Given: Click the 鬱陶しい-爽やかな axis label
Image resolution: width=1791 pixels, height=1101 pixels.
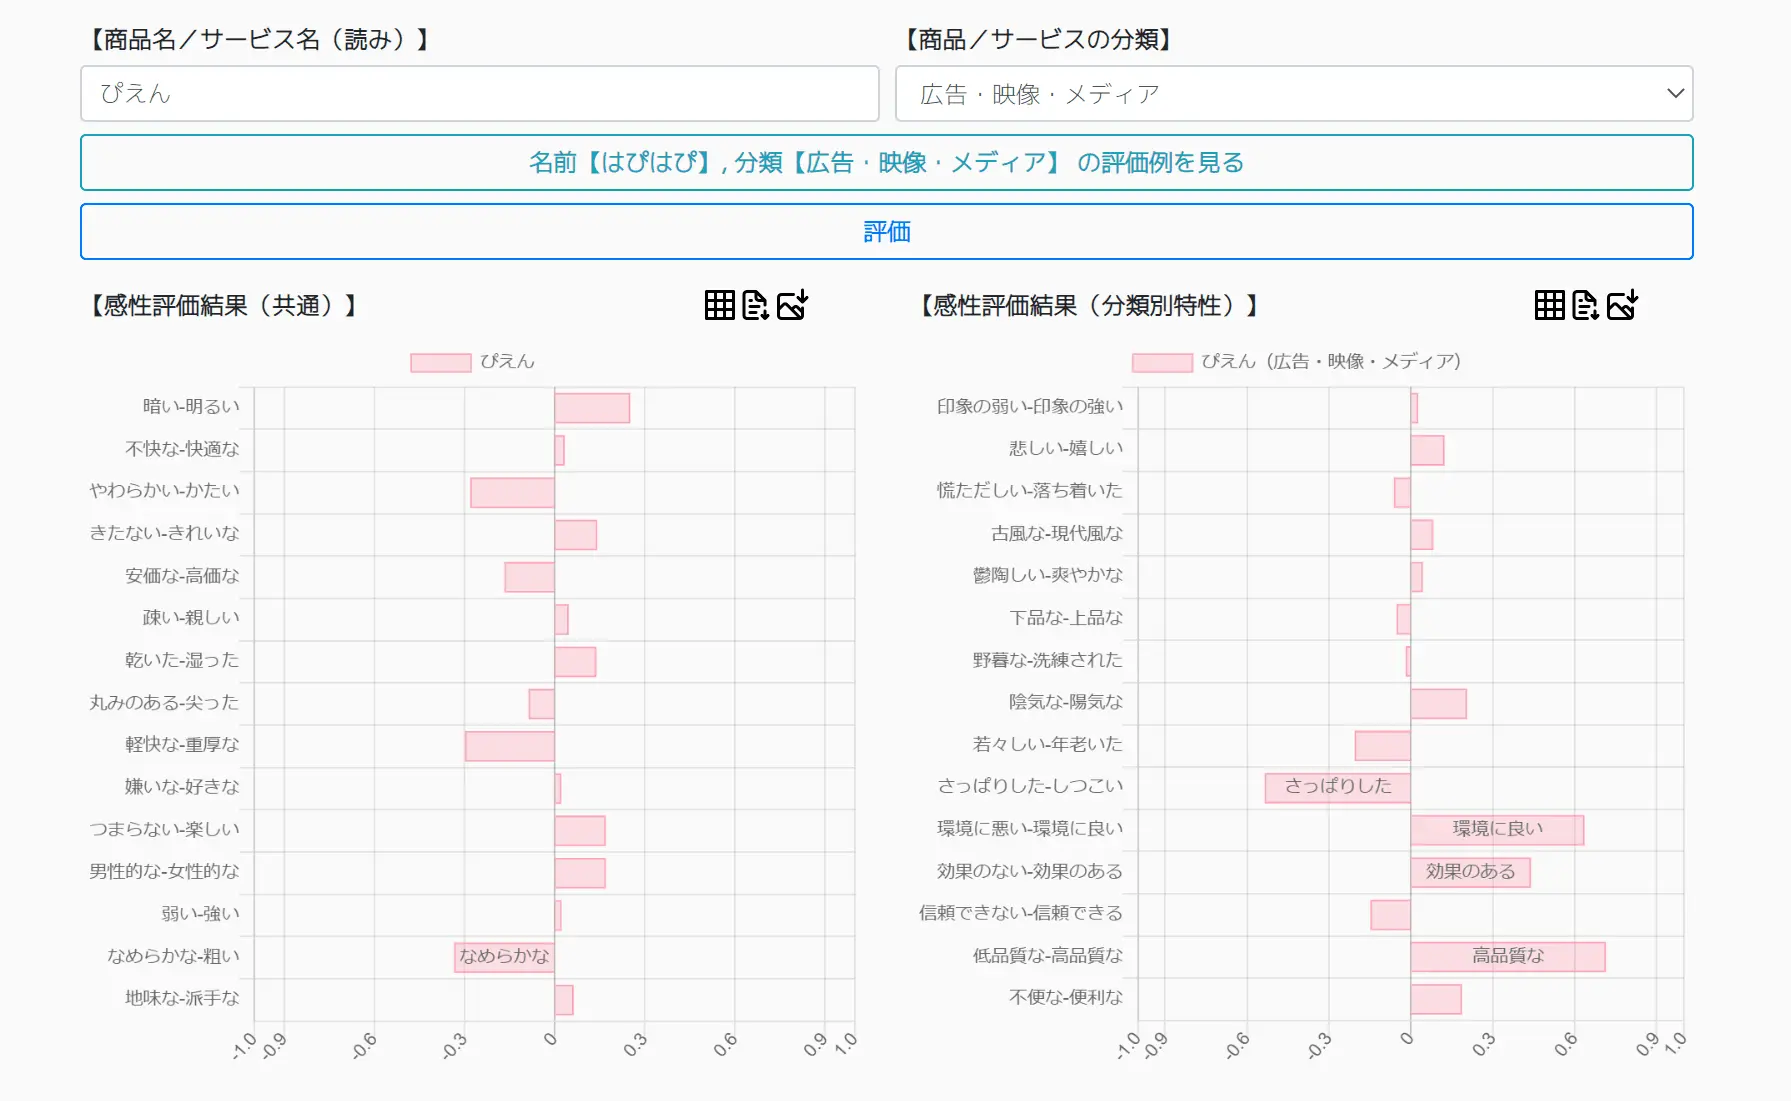Looking at the screenshot, I should point(1047,575).
